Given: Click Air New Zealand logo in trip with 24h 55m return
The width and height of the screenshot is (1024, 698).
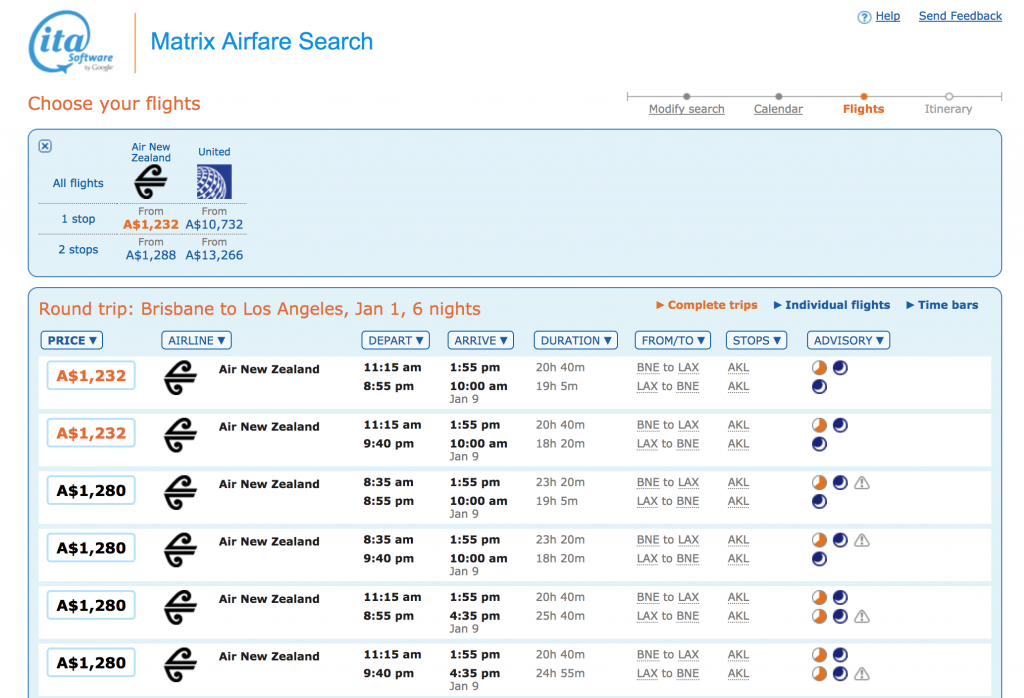Looking at the screenshot, I should click(180, 665).
